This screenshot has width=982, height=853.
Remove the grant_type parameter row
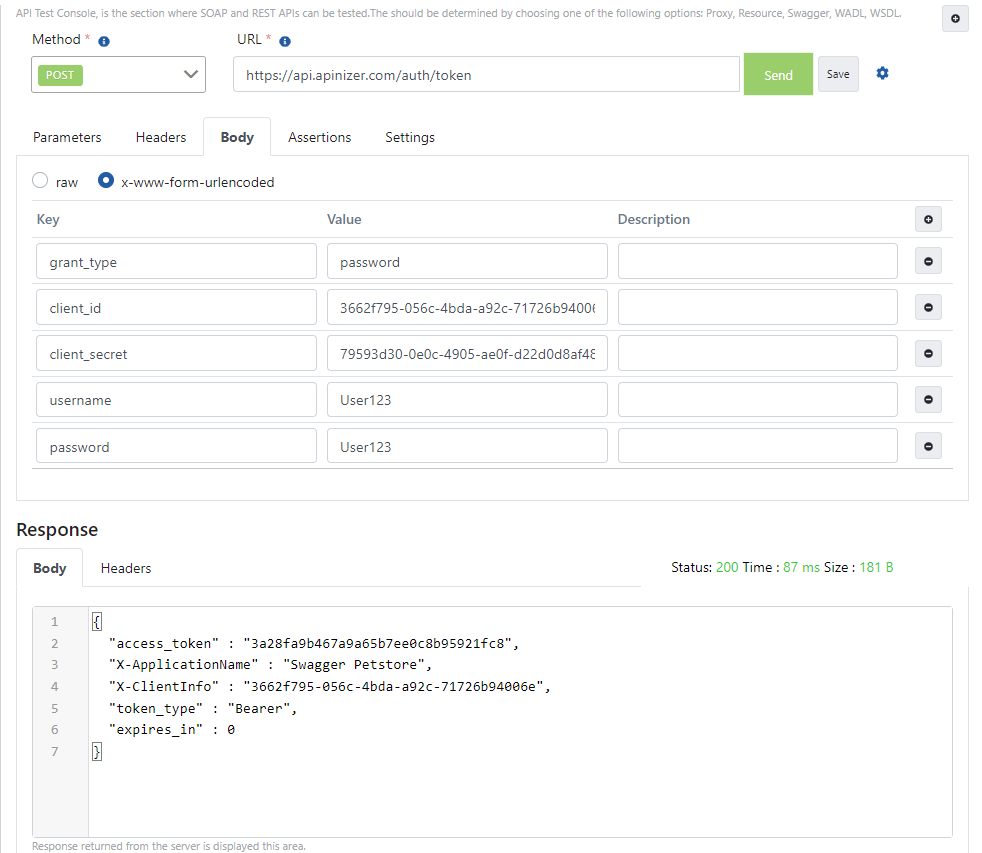point(928,260)
